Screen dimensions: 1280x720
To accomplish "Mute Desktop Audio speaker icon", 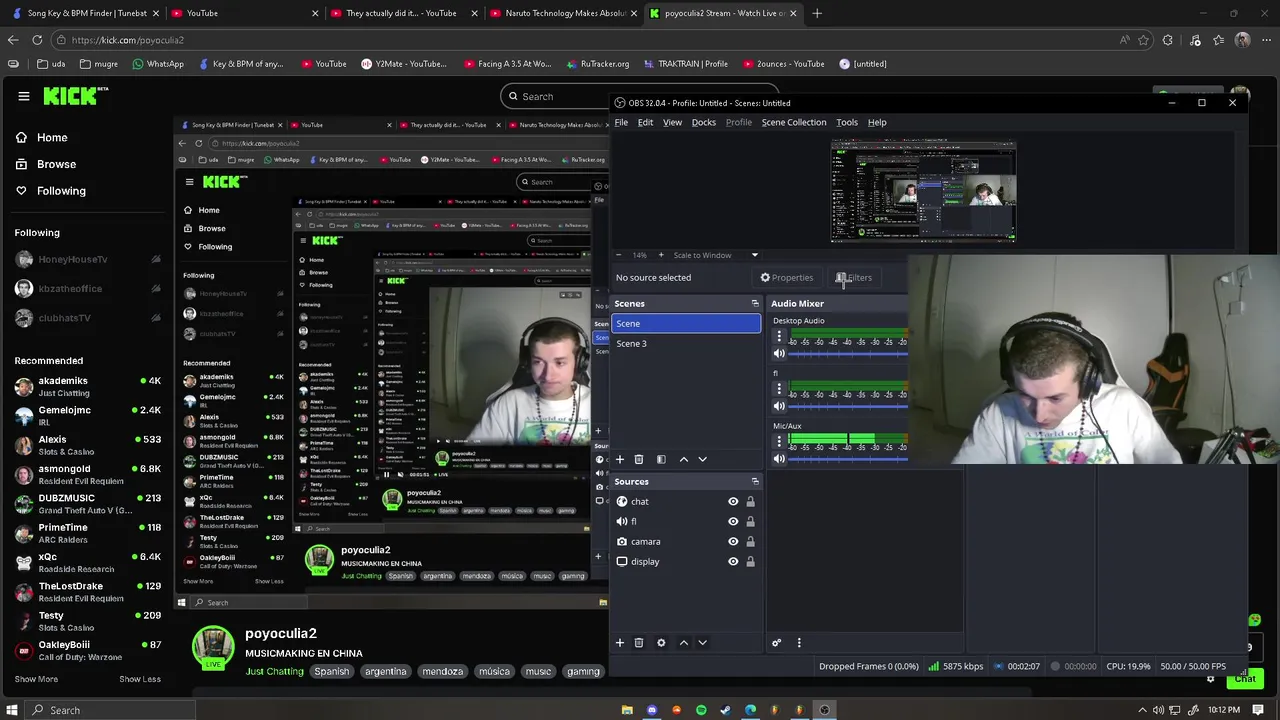I will (x=779, y=353).
